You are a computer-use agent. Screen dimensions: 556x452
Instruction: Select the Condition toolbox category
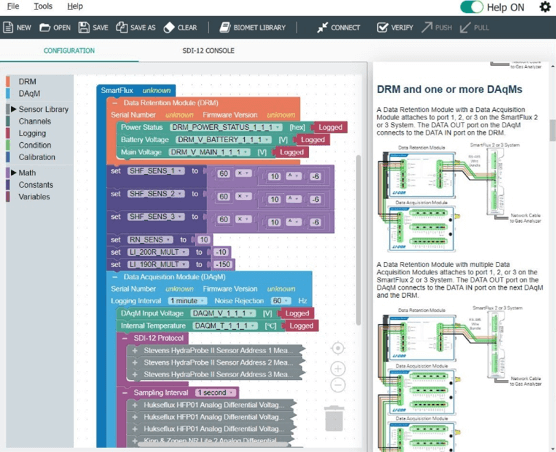(x=35, y=145)
